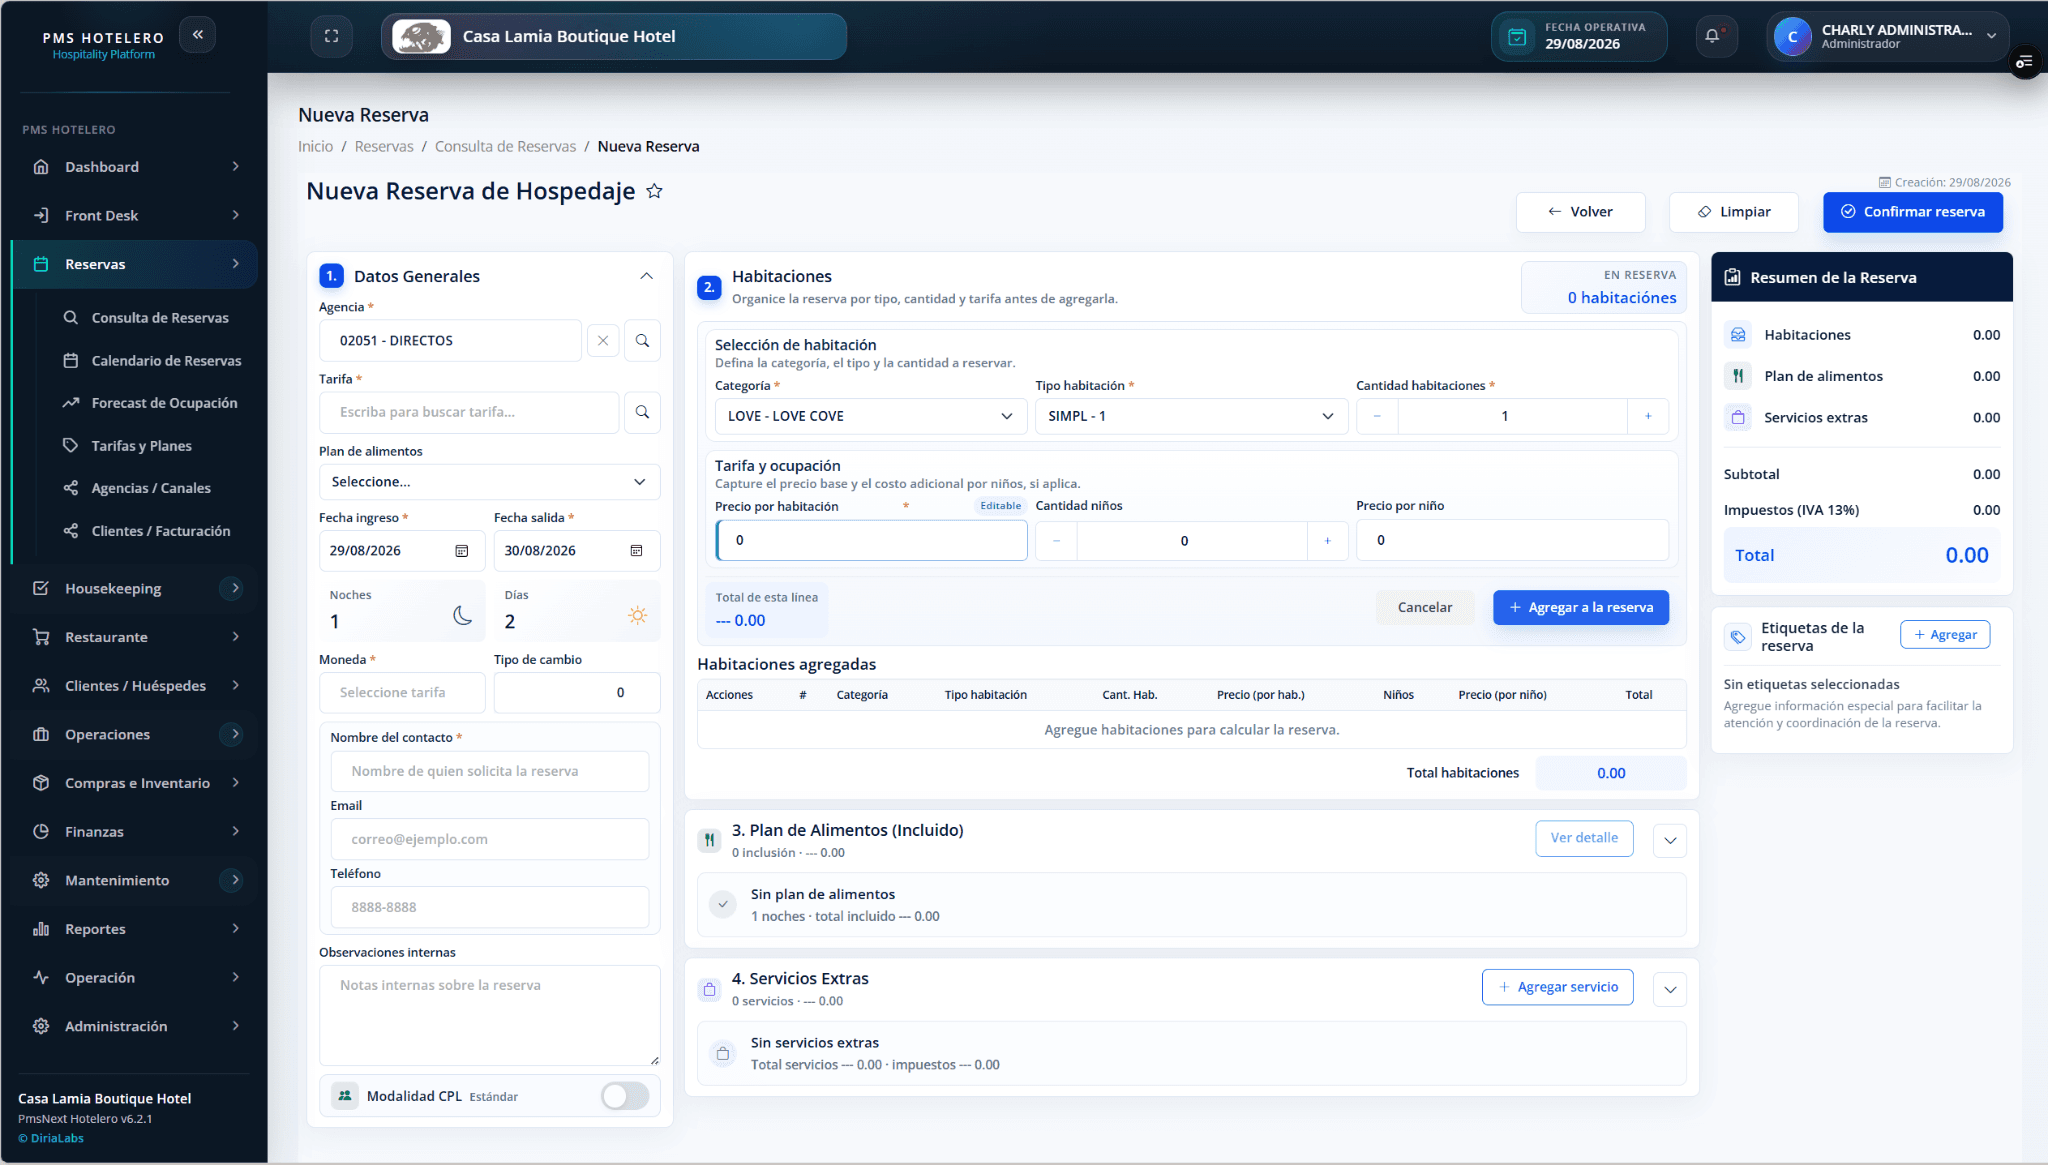Click the Restaurante cart icon in sidebar
This screenshot has height=1165, width=2048.
point(41,637)
